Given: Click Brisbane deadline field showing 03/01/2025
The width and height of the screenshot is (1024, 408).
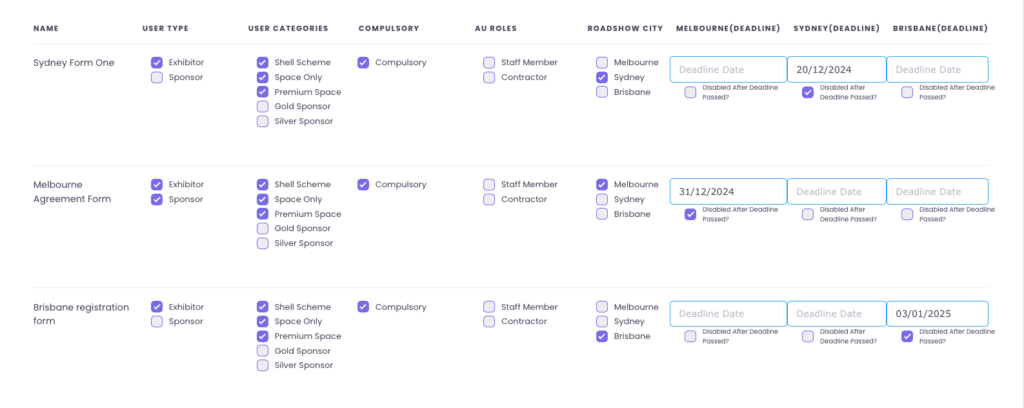Looking at the screenshot, I should [x=937, y=314].
